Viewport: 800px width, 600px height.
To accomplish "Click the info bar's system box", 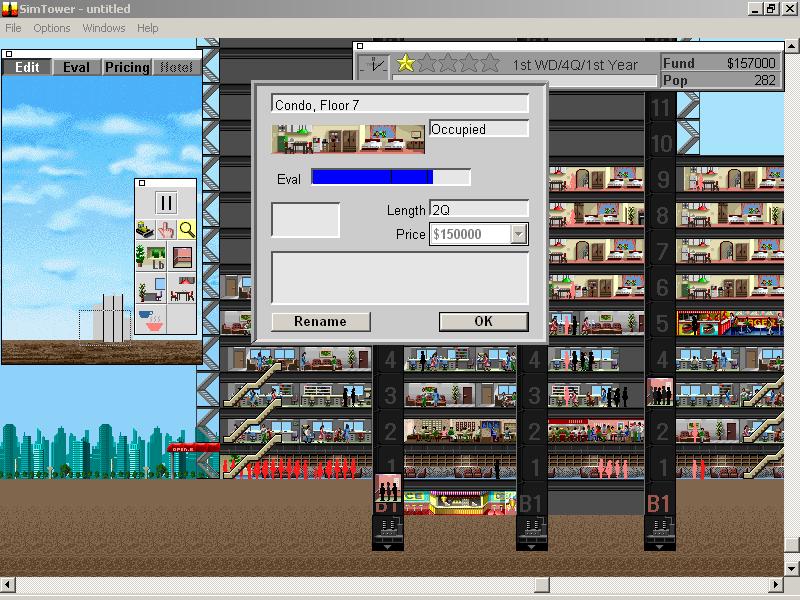I will coord(360,46).
